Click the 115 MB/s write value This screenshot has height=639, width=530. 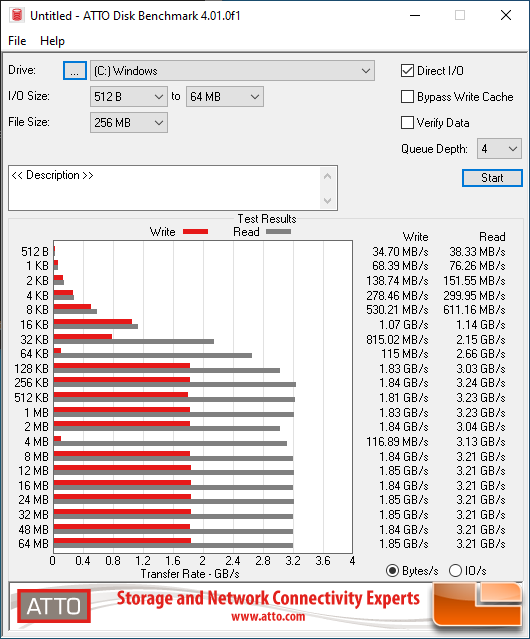[405, 354]
